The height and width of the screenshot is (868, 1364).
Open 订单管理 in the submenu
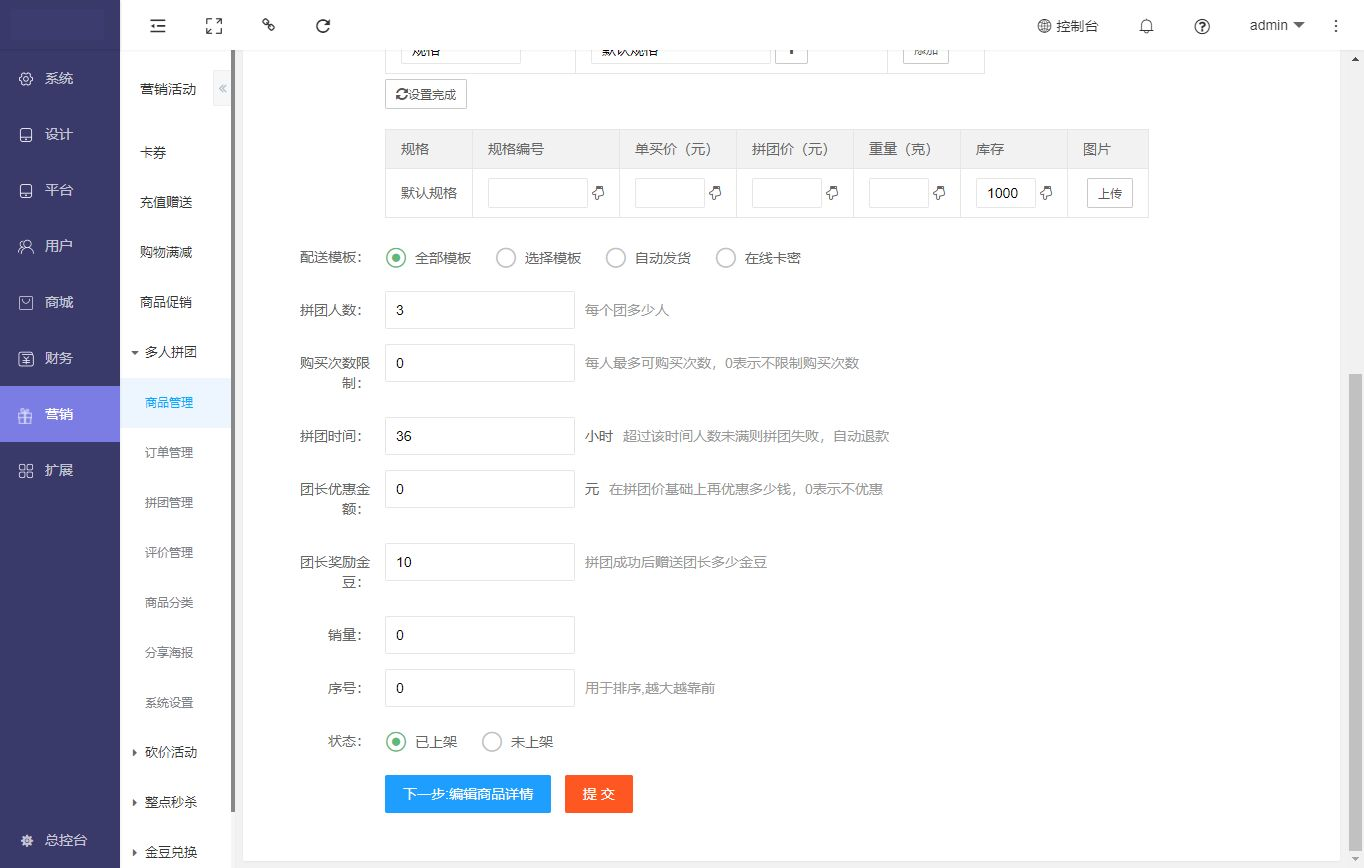coord(169,452)
